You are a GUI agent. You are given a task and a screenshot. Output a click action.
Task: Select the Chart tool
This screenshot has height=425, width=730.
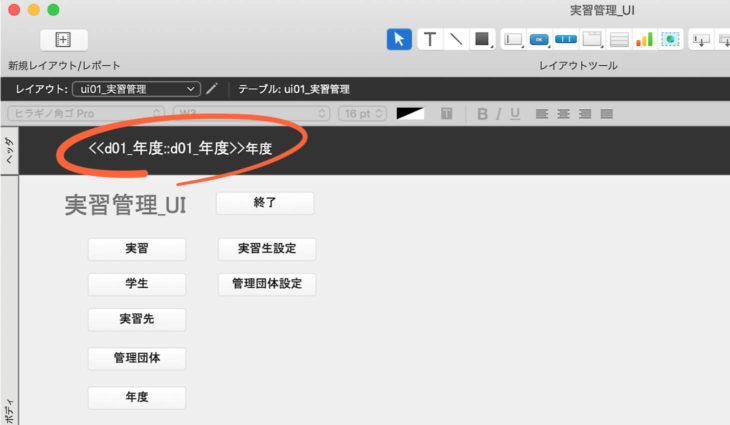click(x=645, y=39)
